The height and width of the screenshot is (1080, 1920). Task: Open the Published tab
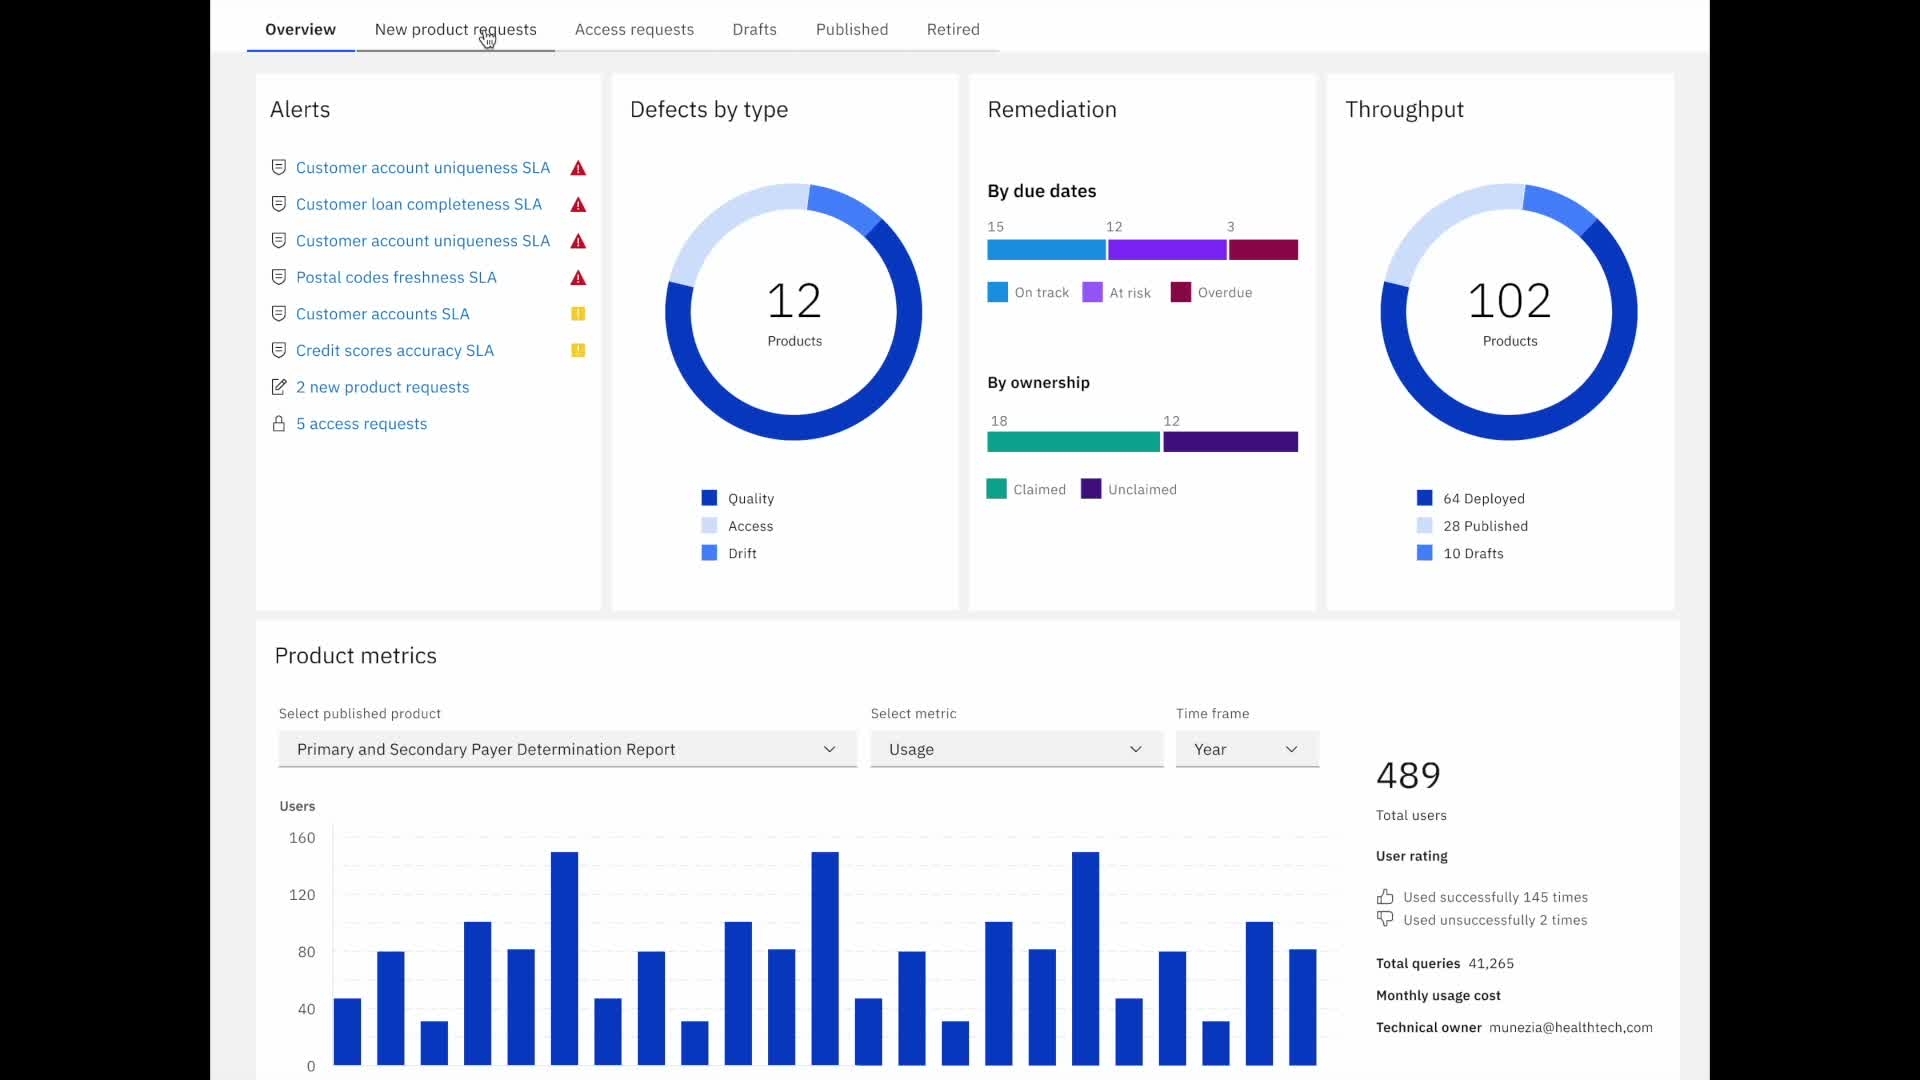tap(851, 29)
